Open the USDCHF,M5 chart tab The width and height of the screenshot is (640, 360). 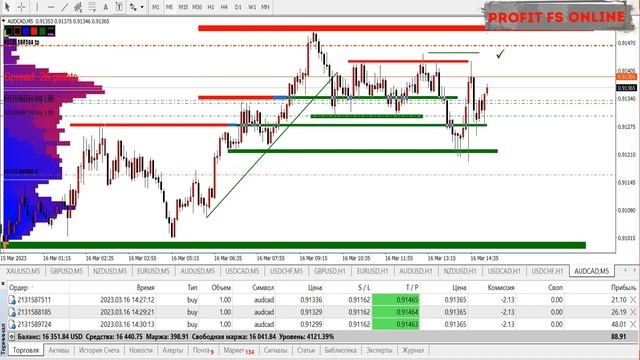pyautogui.click(x=287, y=271)
